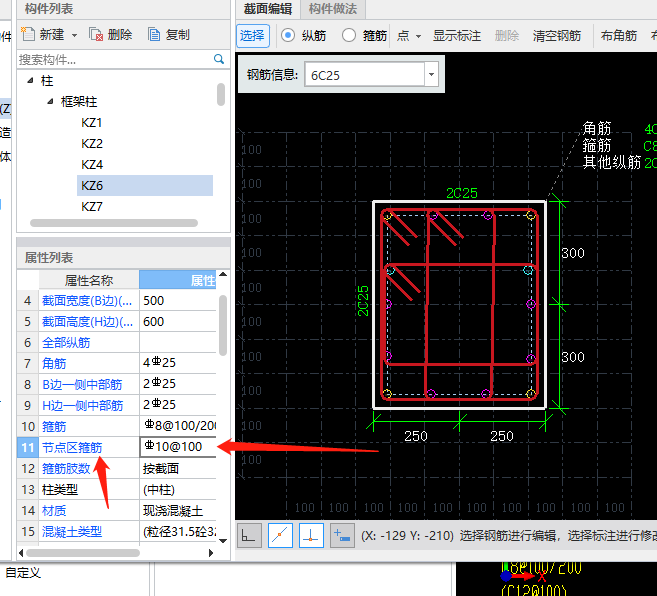This screenshot has height=596, width=657.
Task: Open the 点 placement mode dropdown
Action: tap(418, 36)
